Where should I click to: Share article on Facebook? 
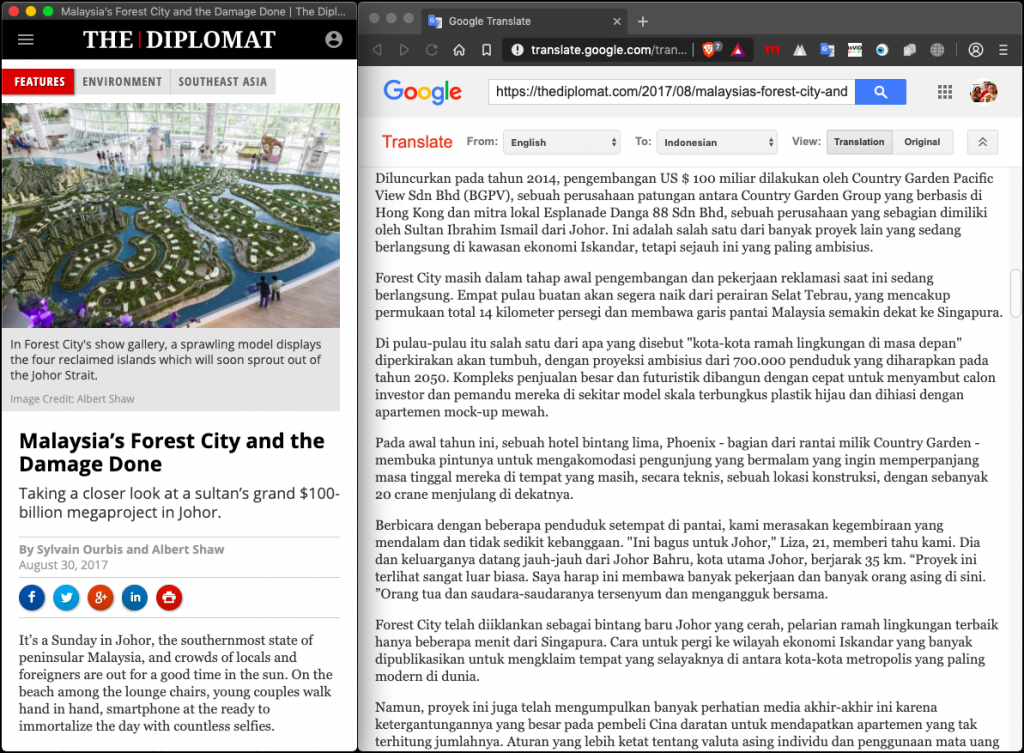point(32,597)
